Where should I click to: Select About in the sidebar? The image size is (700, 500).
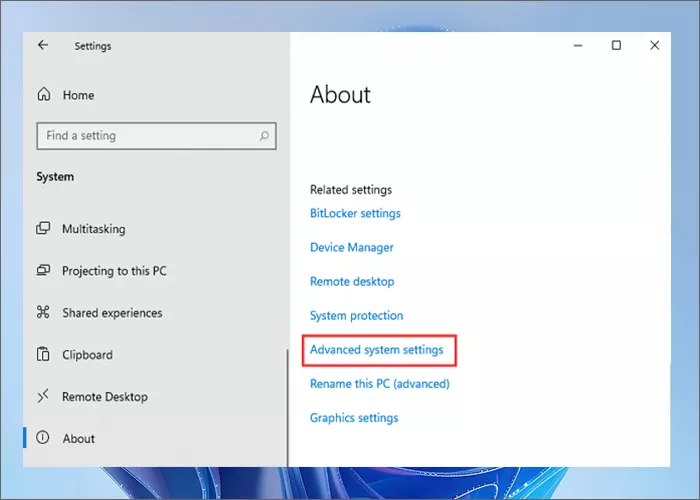click(79, 439)
